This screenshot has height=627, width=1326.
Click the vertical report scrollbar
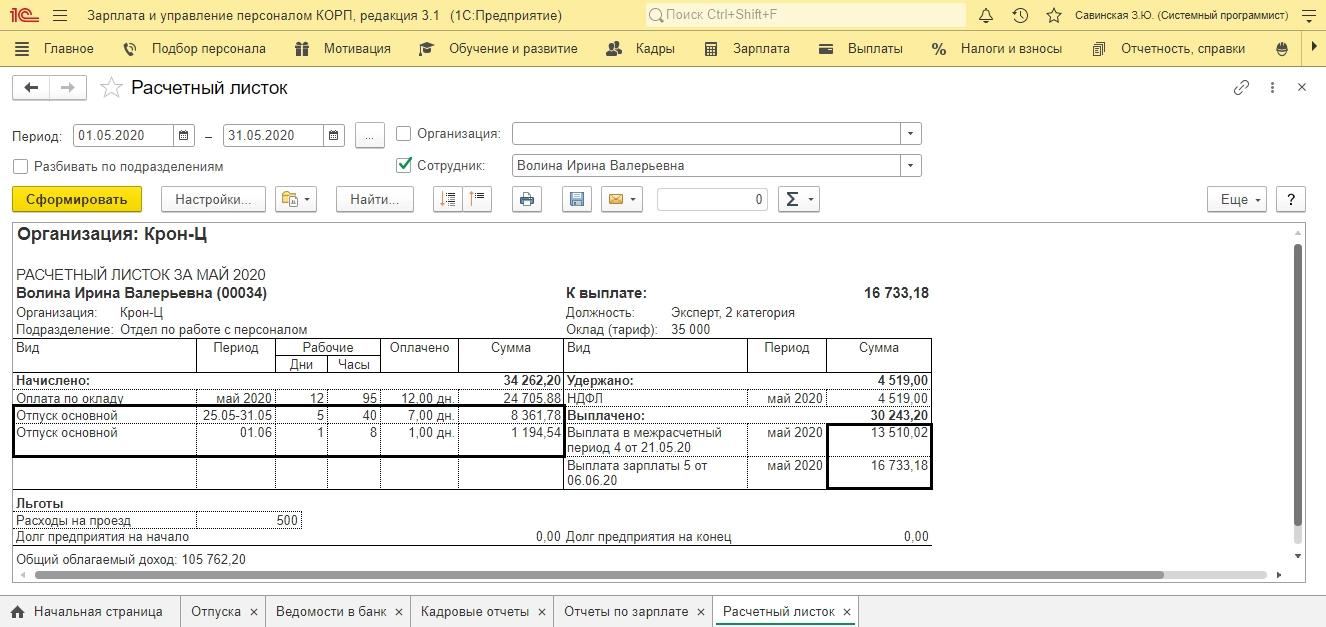pos(1298,385)
